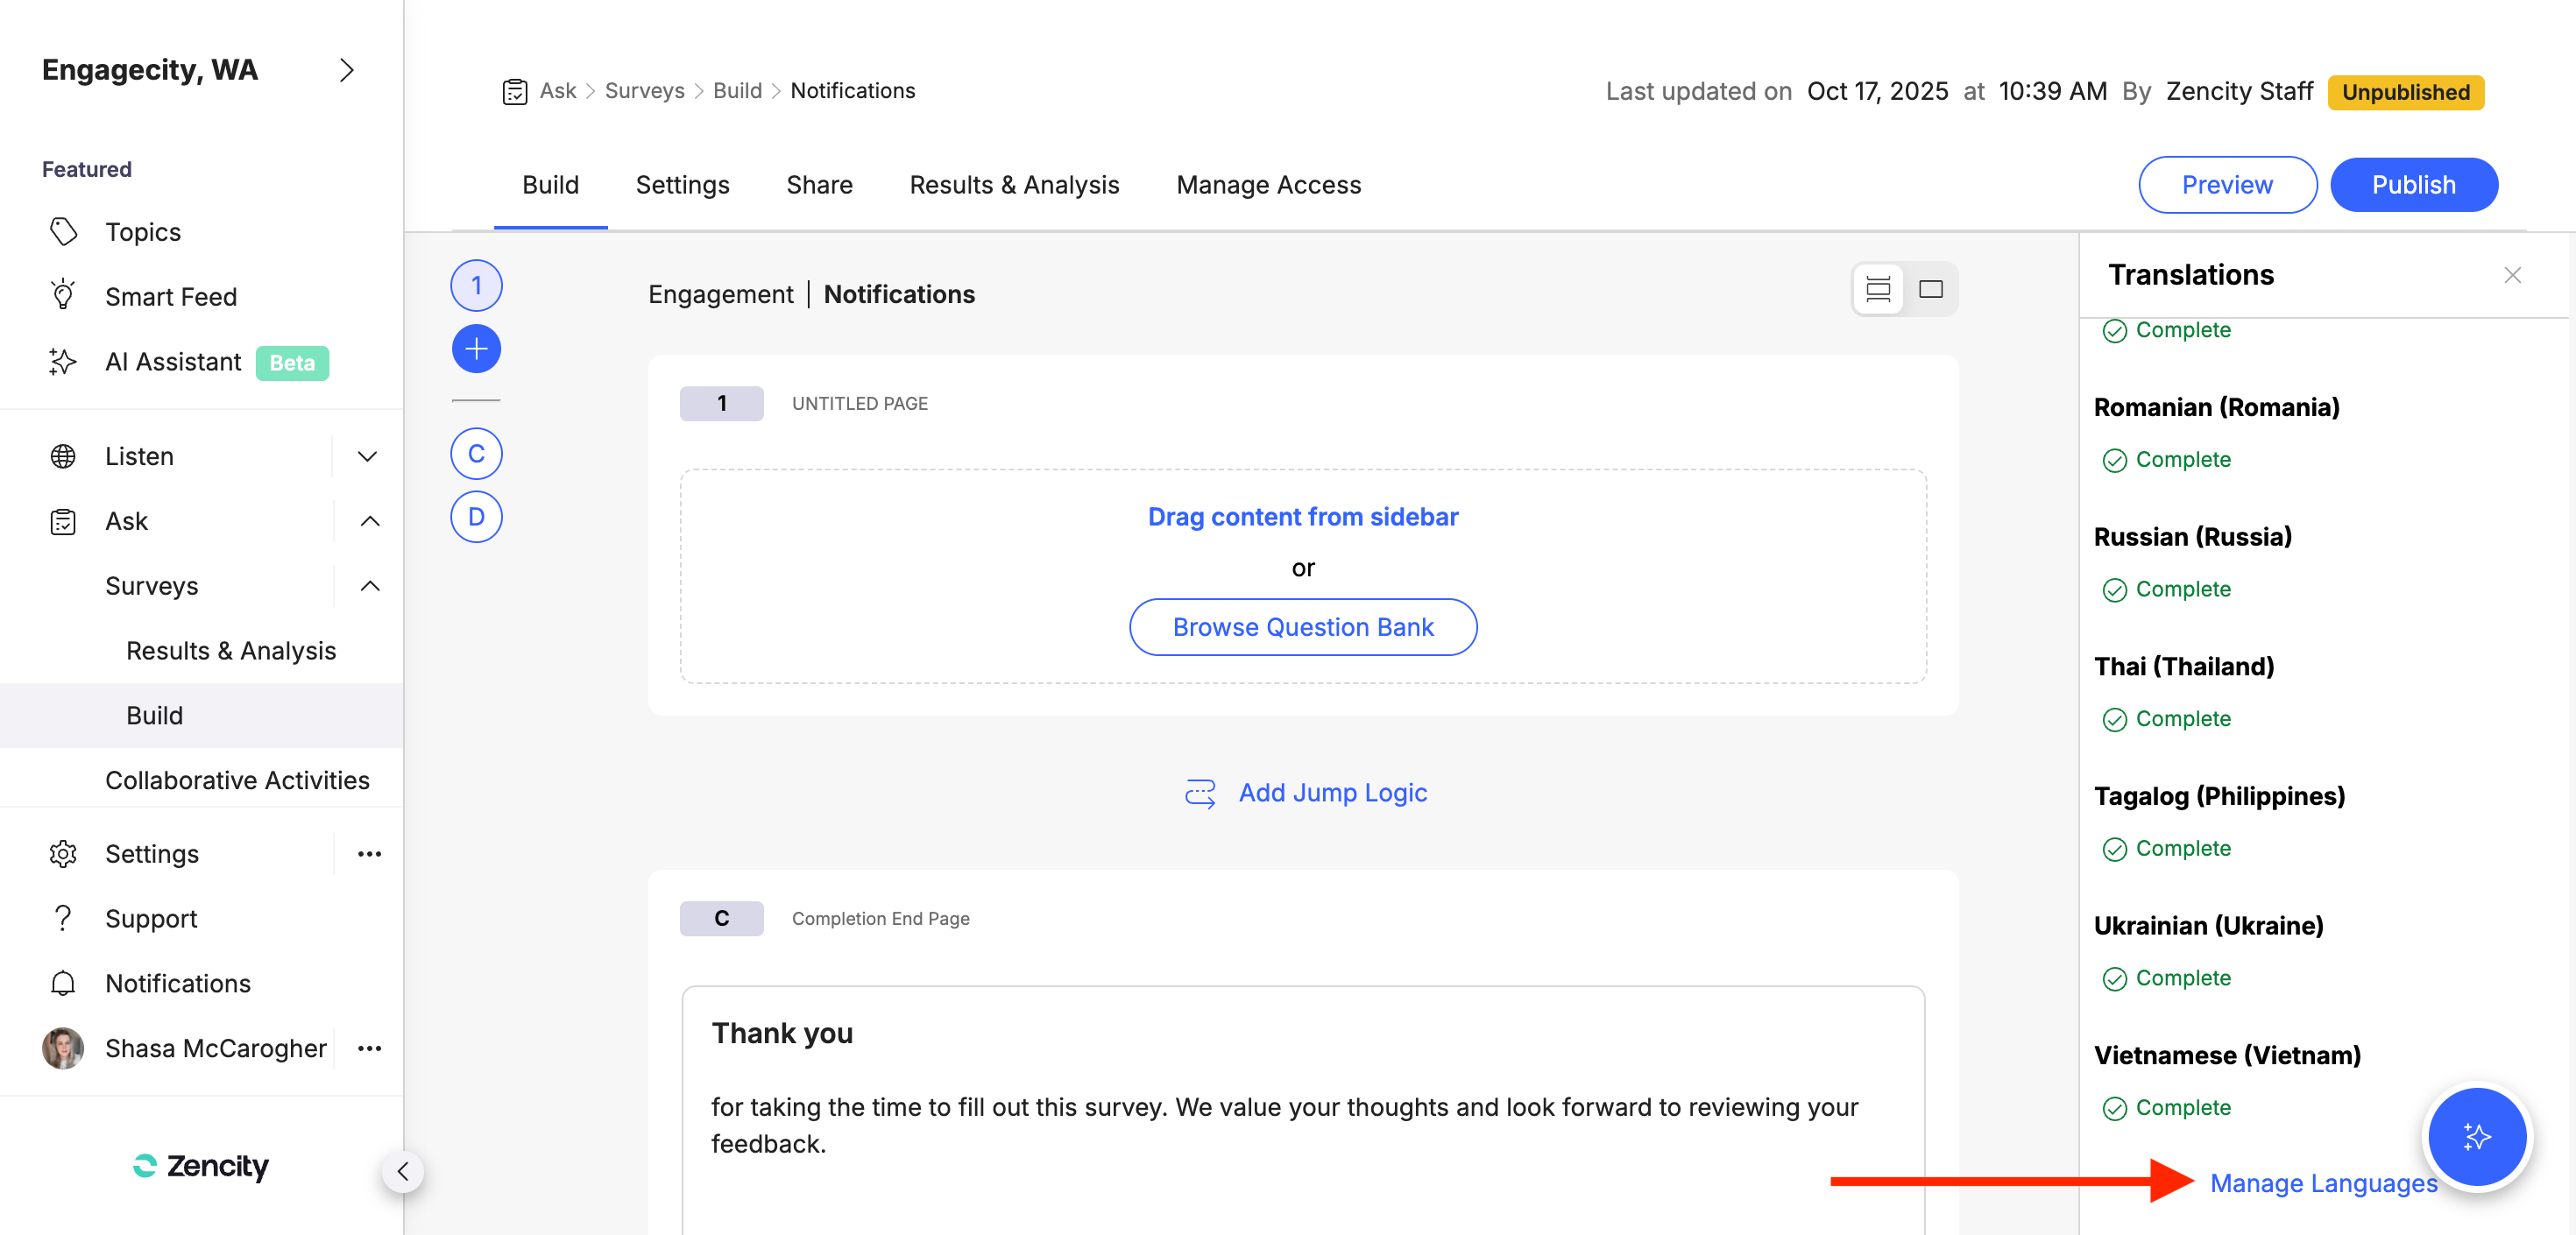Click the Publish button
Image resolution: width=2576 pixels, height=1235 pixels.
pyautogui.click(x=2413, y=185)
